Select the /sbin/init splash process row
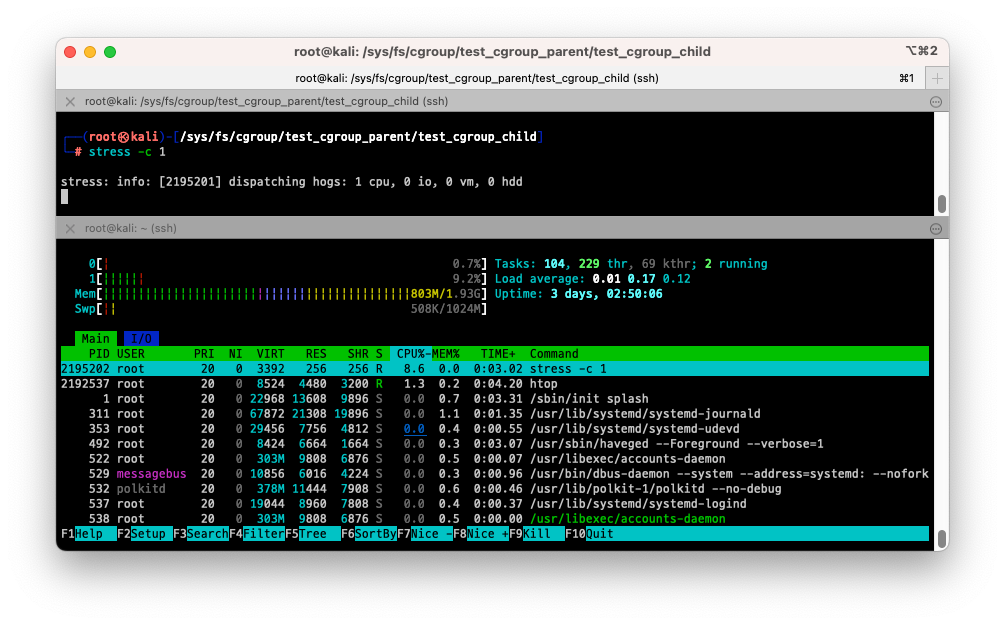This screenshot has height=625, width=1005. pos(495,399)
